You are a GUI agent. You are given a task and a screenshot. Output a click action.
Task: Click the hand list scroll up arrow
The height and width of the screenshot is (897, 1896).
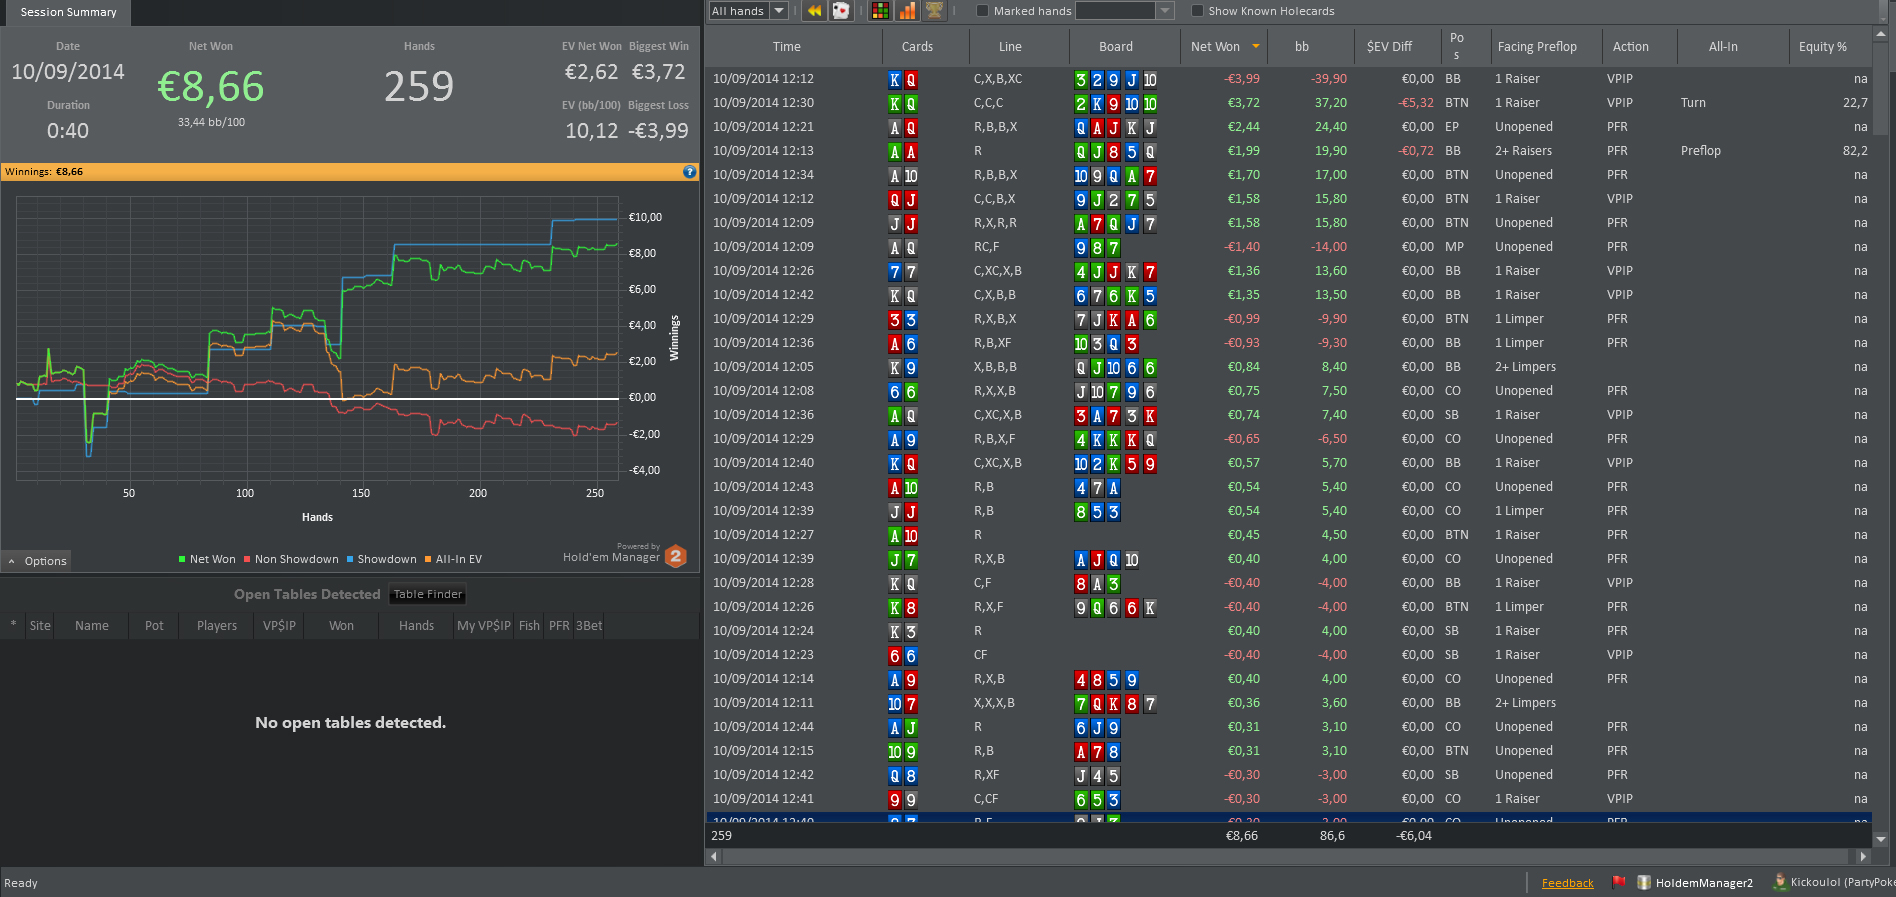1881,35
